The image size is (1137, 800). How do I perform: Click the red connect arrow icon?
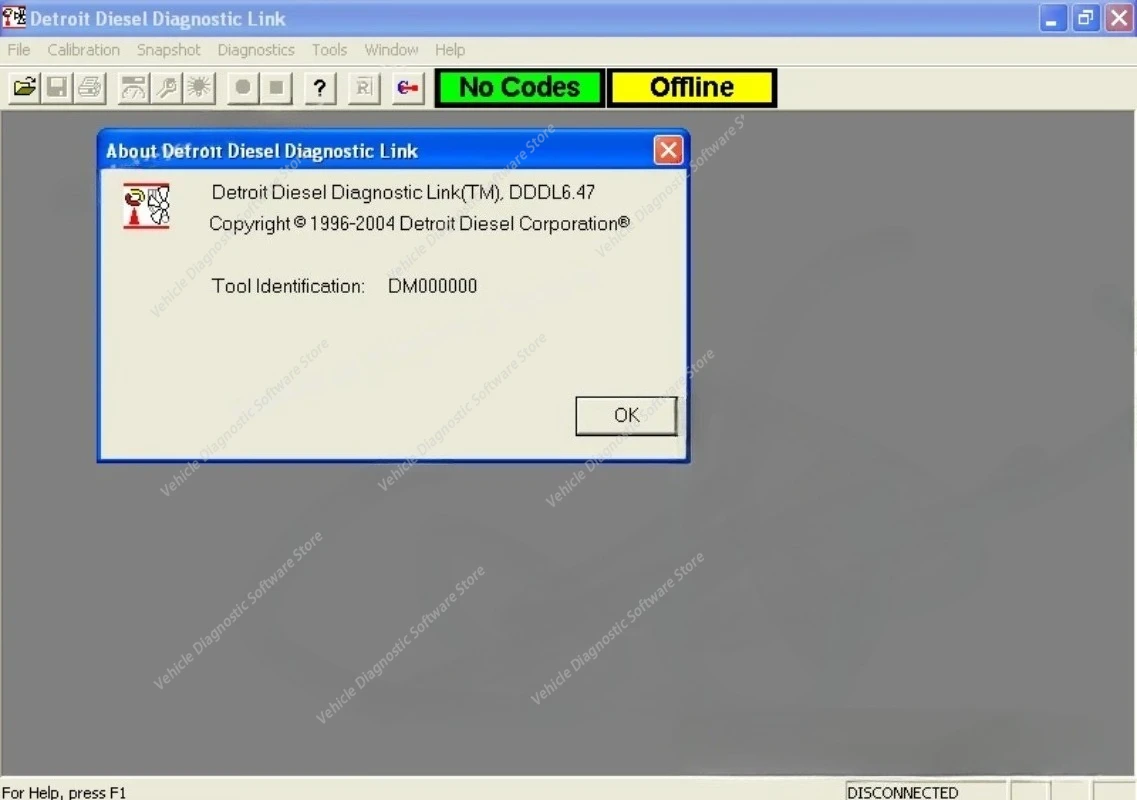click(408, 88)
